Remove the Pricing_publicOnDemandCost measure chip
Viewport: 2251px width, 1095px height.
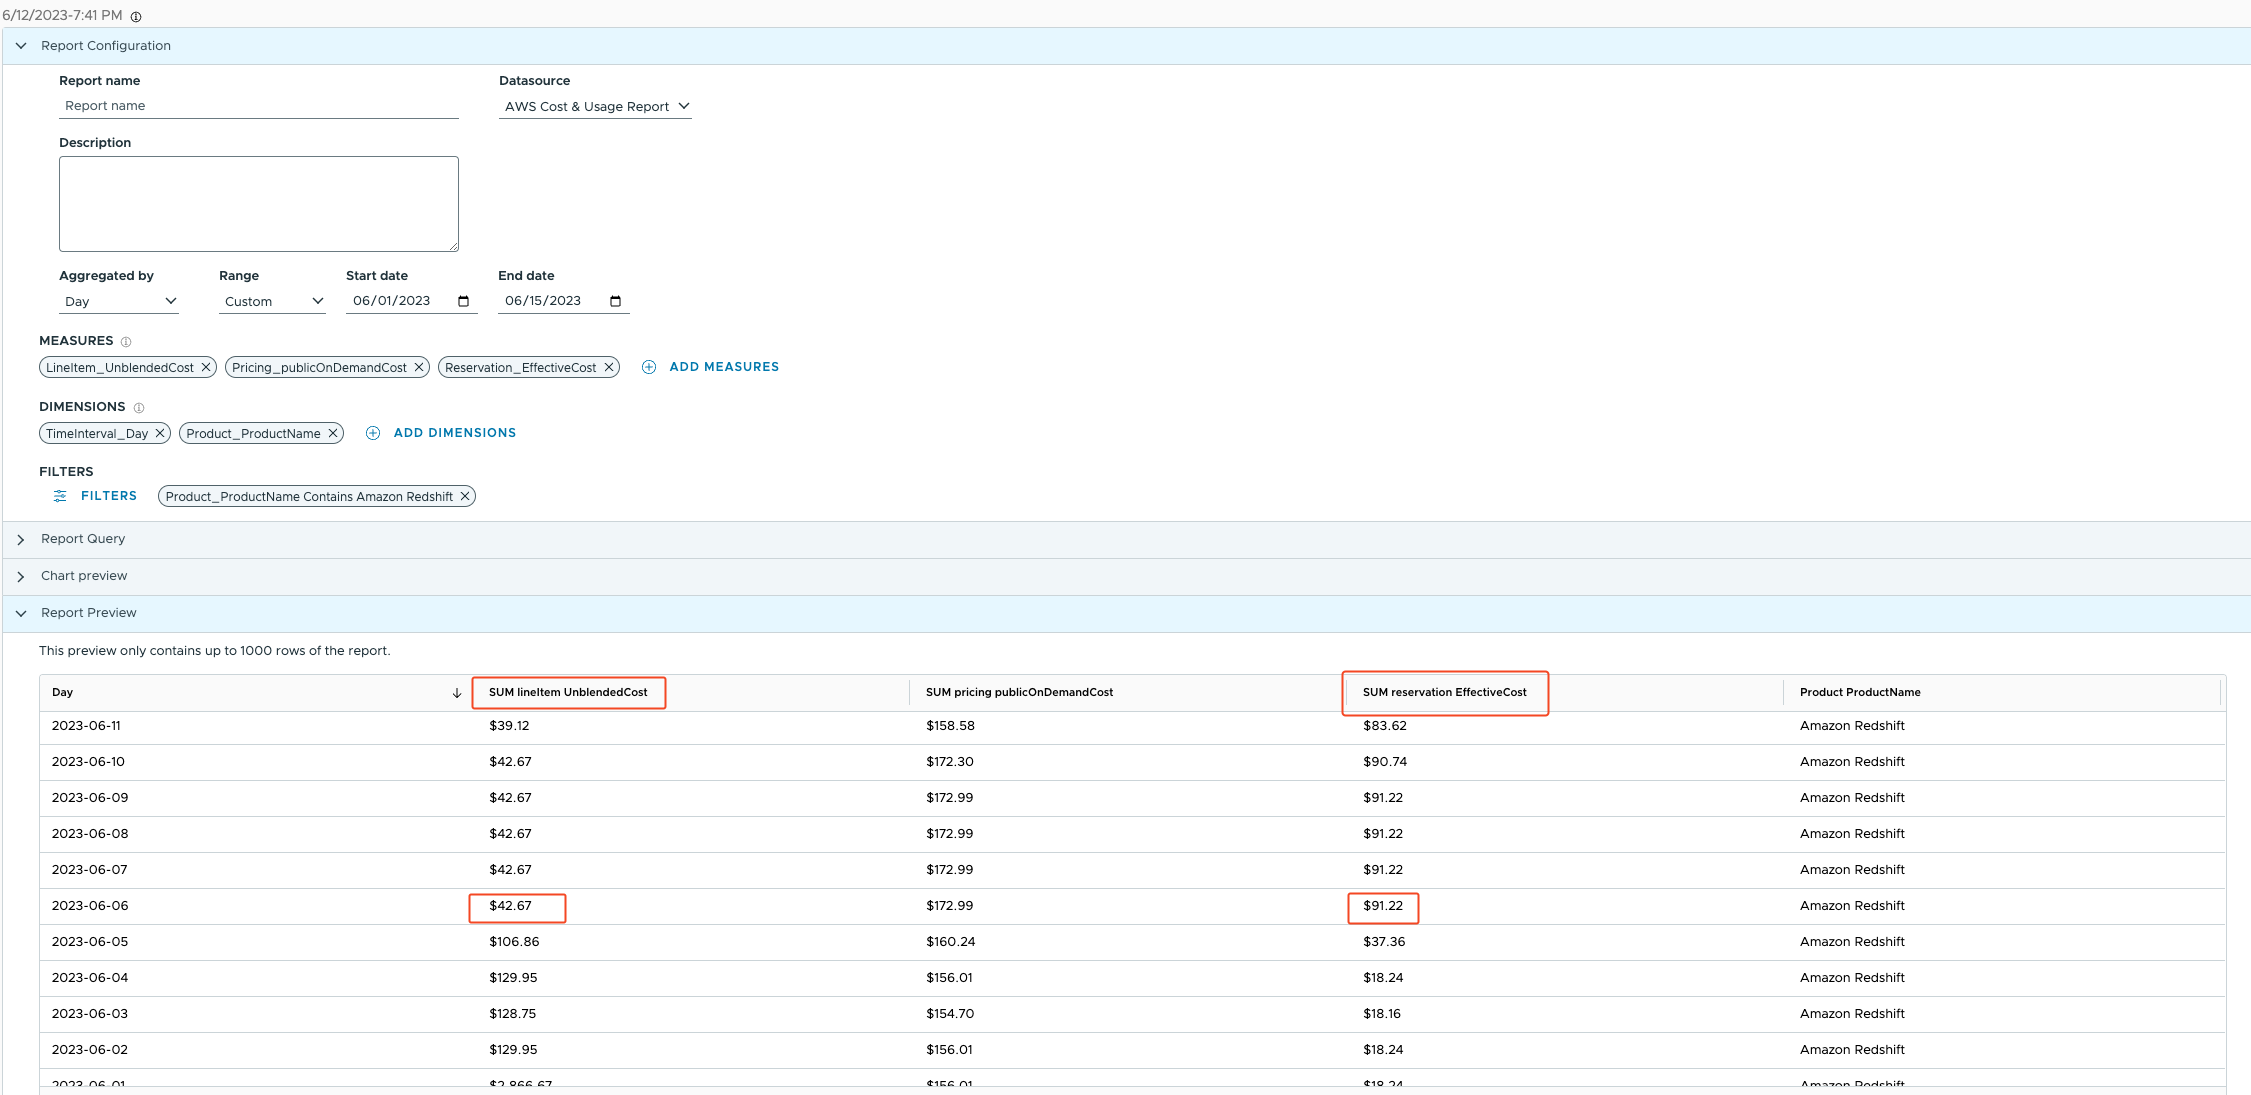tap(419, 367)
